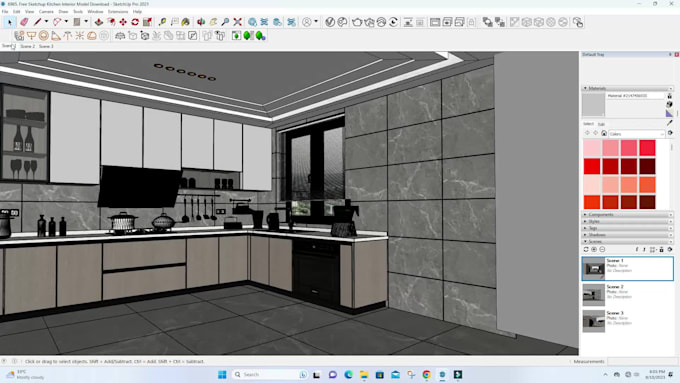Viewport: 680px width, 383px height.
Task: Expand the Tags panel
Action: (628, 228)
